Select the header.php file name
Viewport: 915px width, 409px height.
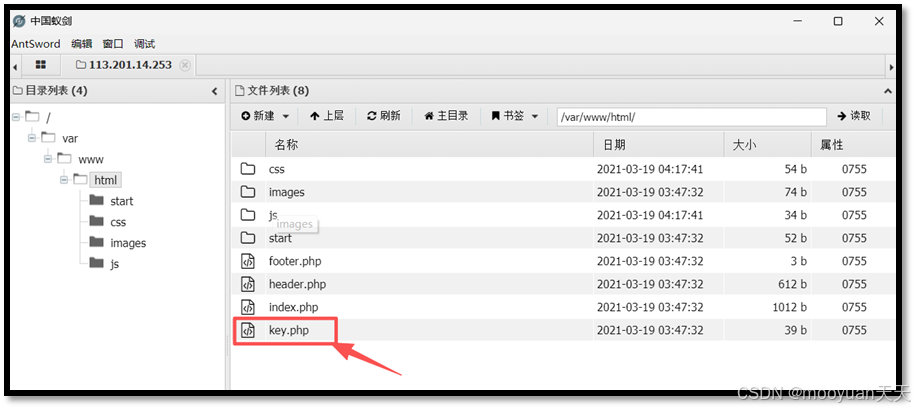pos(298,284)
